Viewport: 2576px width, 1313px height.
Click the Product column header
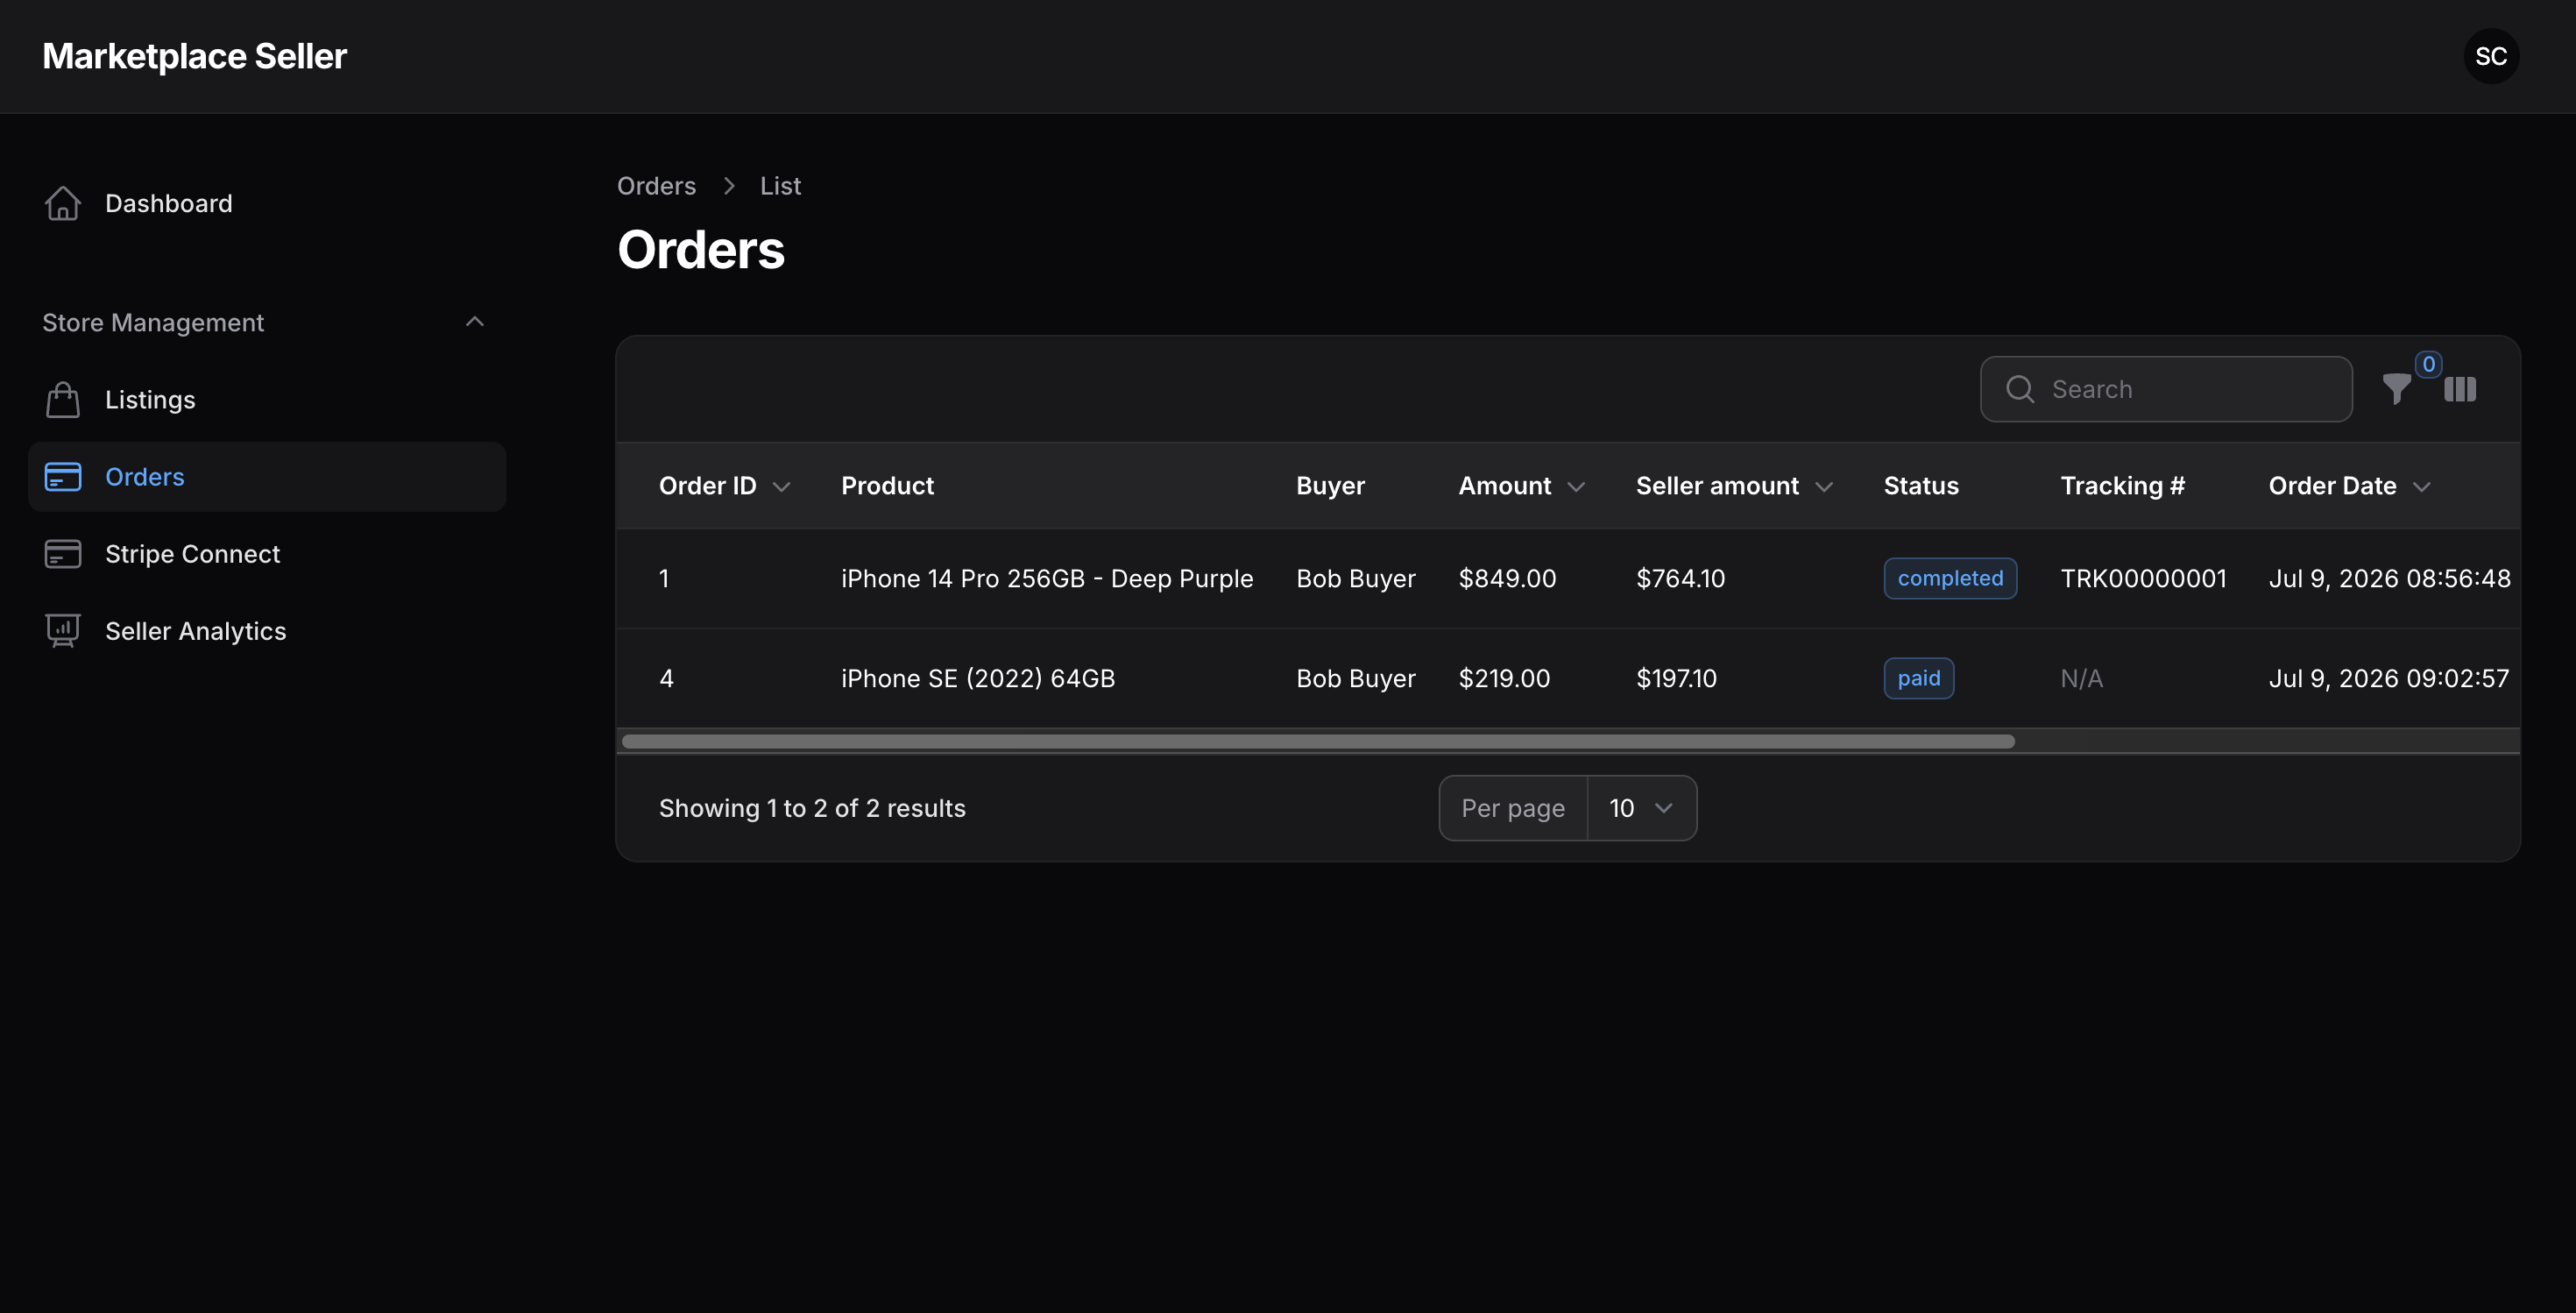pyautogui.click(x=887, y=486)
